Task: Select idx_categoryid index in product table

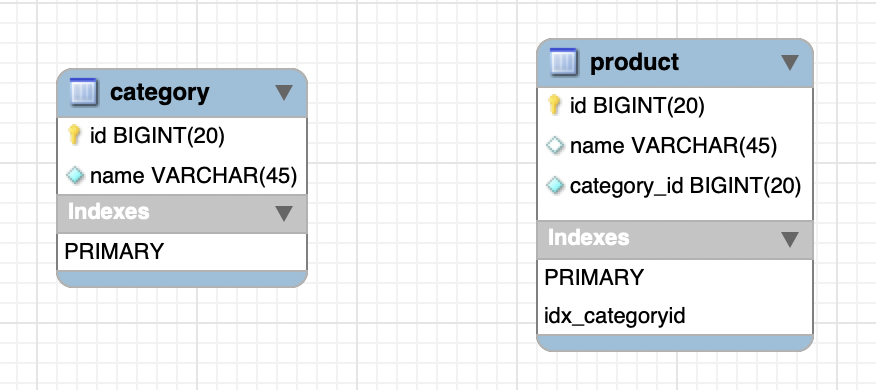Action: pos(675,316)
